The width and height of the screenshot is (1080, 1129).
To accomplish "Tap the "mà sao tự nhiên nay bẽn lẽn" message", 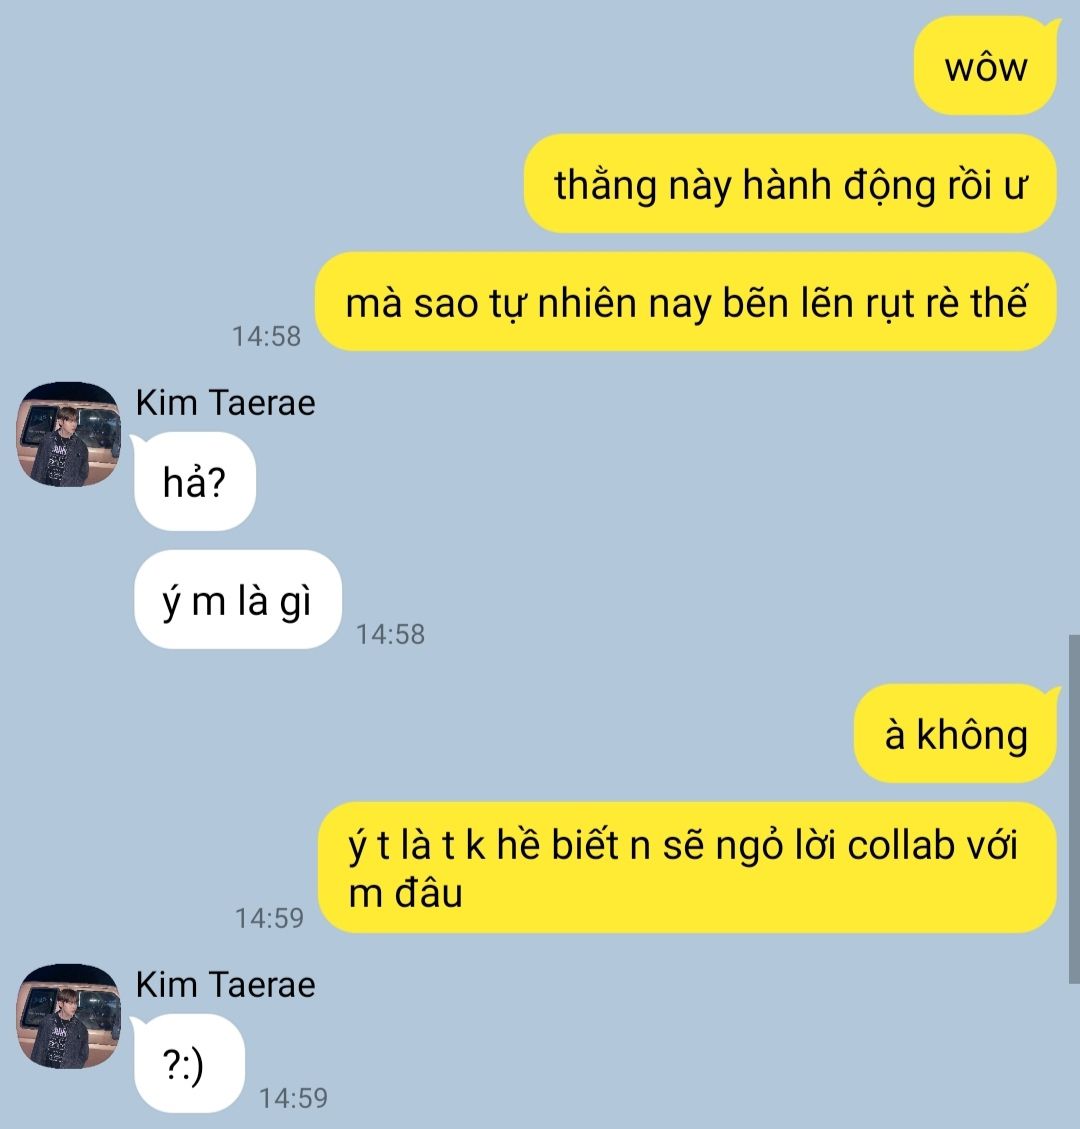I will [685, 302].
